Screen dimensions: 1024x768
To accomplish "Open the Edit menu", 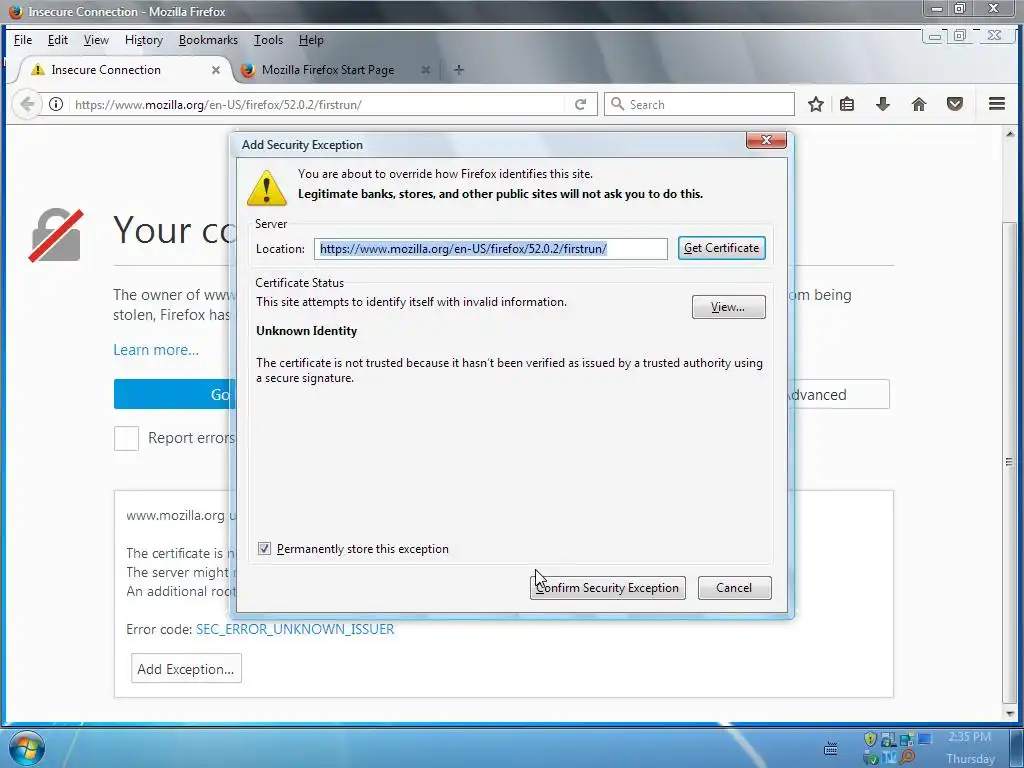I will coord(57,40).
